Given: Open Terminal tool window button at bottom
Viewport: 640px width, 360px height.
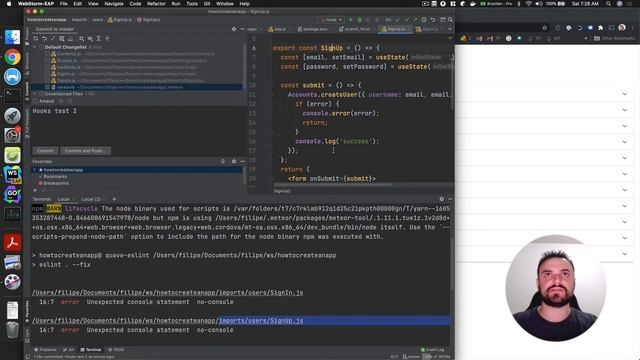Looking at the screenshot, I should tap(91, 350).
